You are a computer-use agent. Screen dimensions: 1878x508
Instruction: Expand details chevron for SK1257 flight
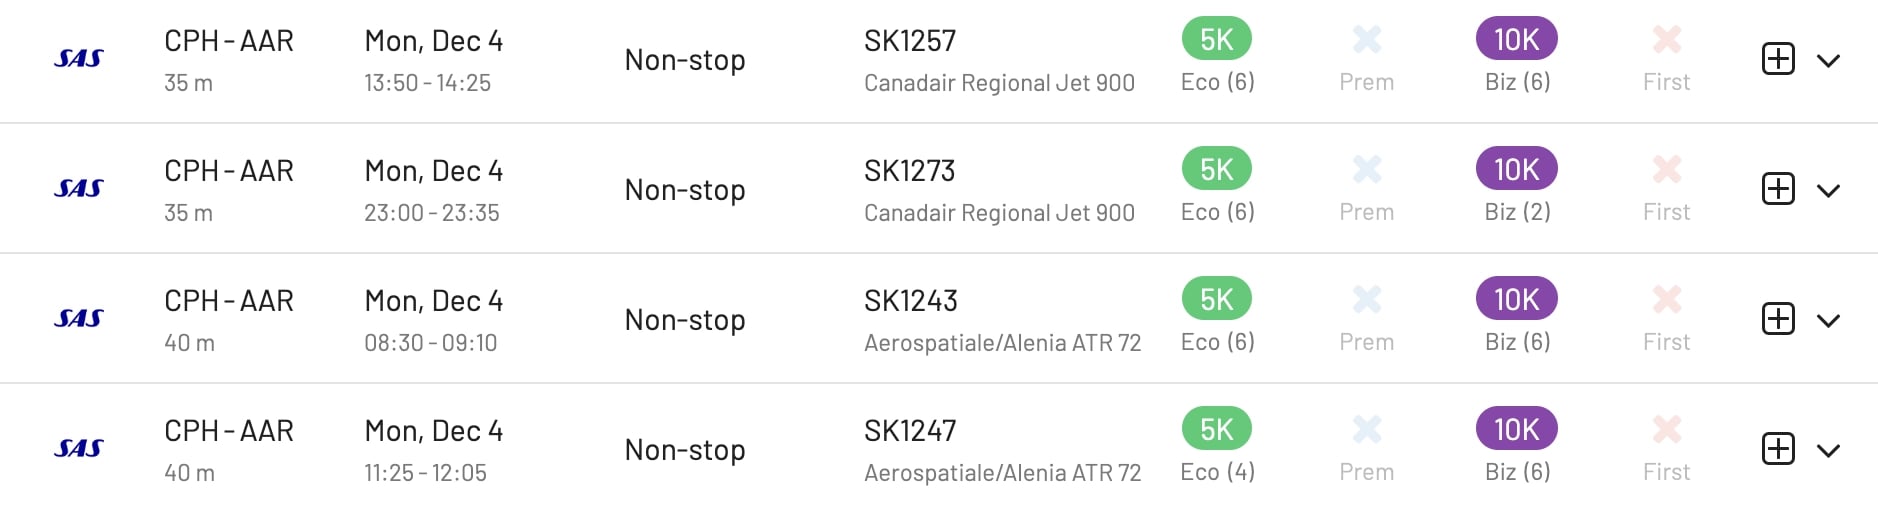(1828, 61)
